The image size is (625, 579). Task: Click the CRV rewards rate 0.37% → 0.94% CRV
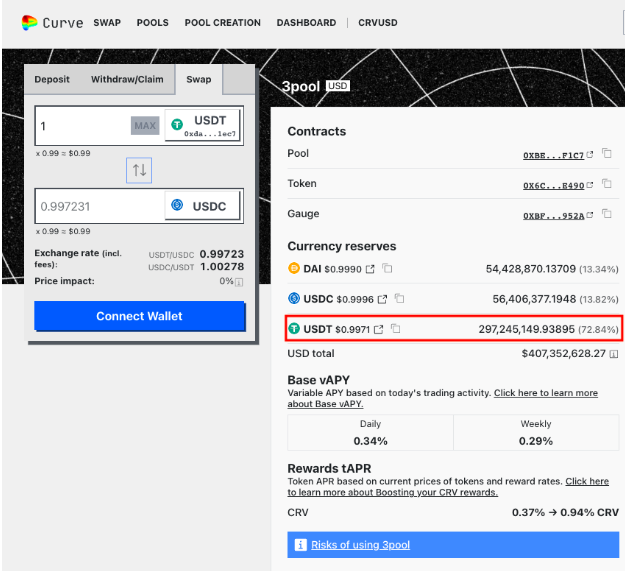pos(565,512)
